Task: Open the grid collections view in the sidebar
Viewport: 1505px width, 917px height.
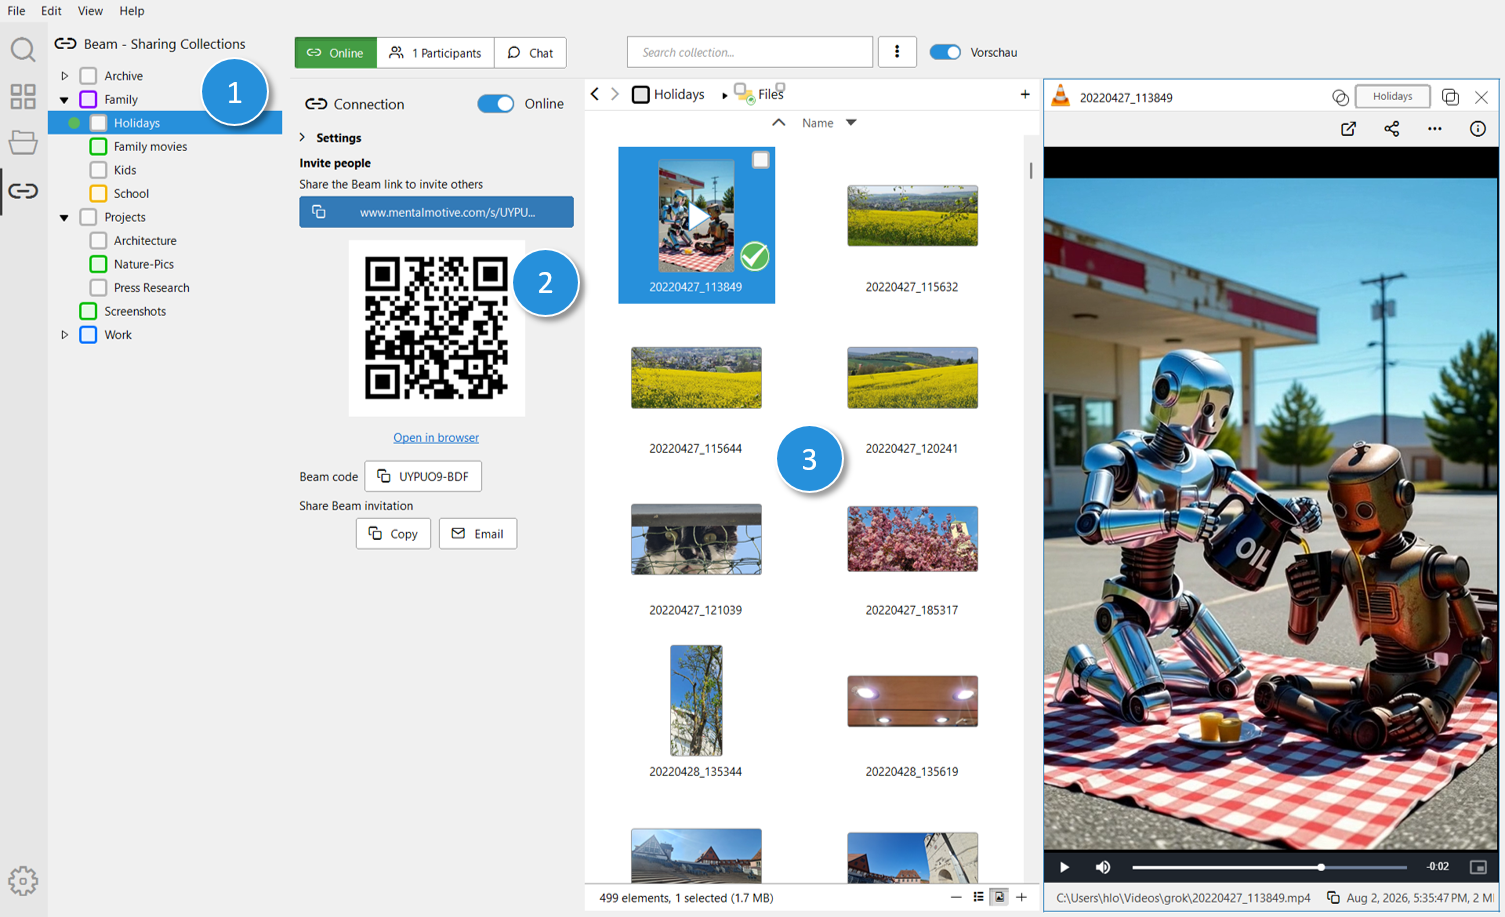Action: [22, 96]
